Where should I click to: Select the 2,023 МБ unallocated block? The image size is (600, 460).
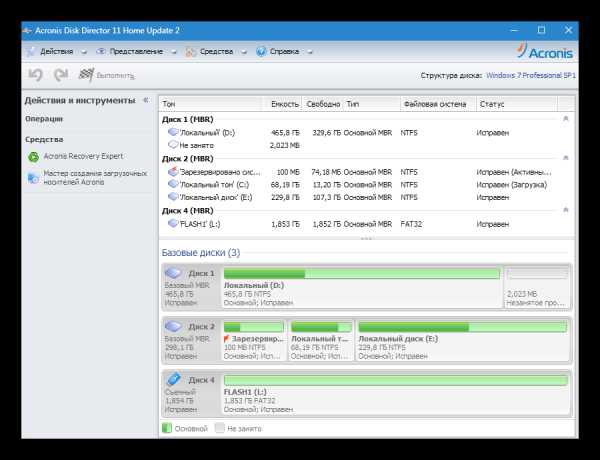click(537, 287)
